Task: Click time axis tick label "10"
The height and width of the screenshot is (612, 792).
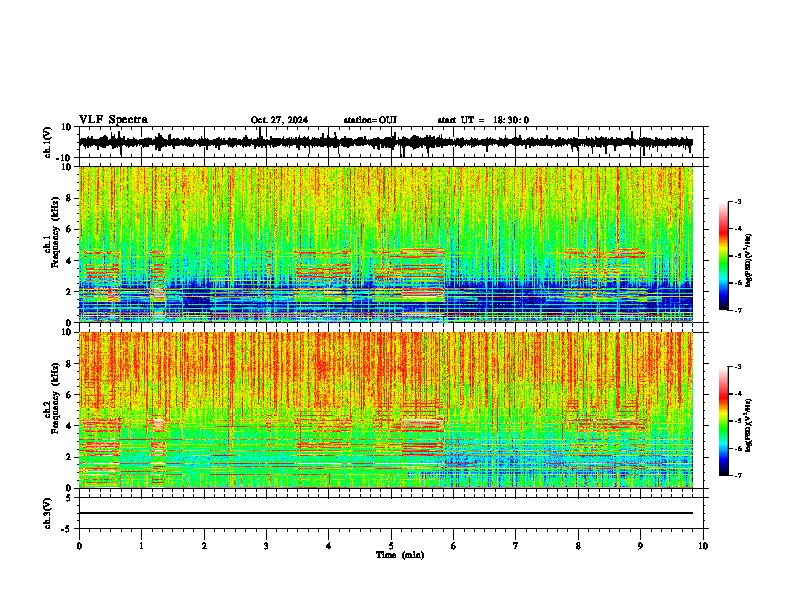Action: (703, 546)
